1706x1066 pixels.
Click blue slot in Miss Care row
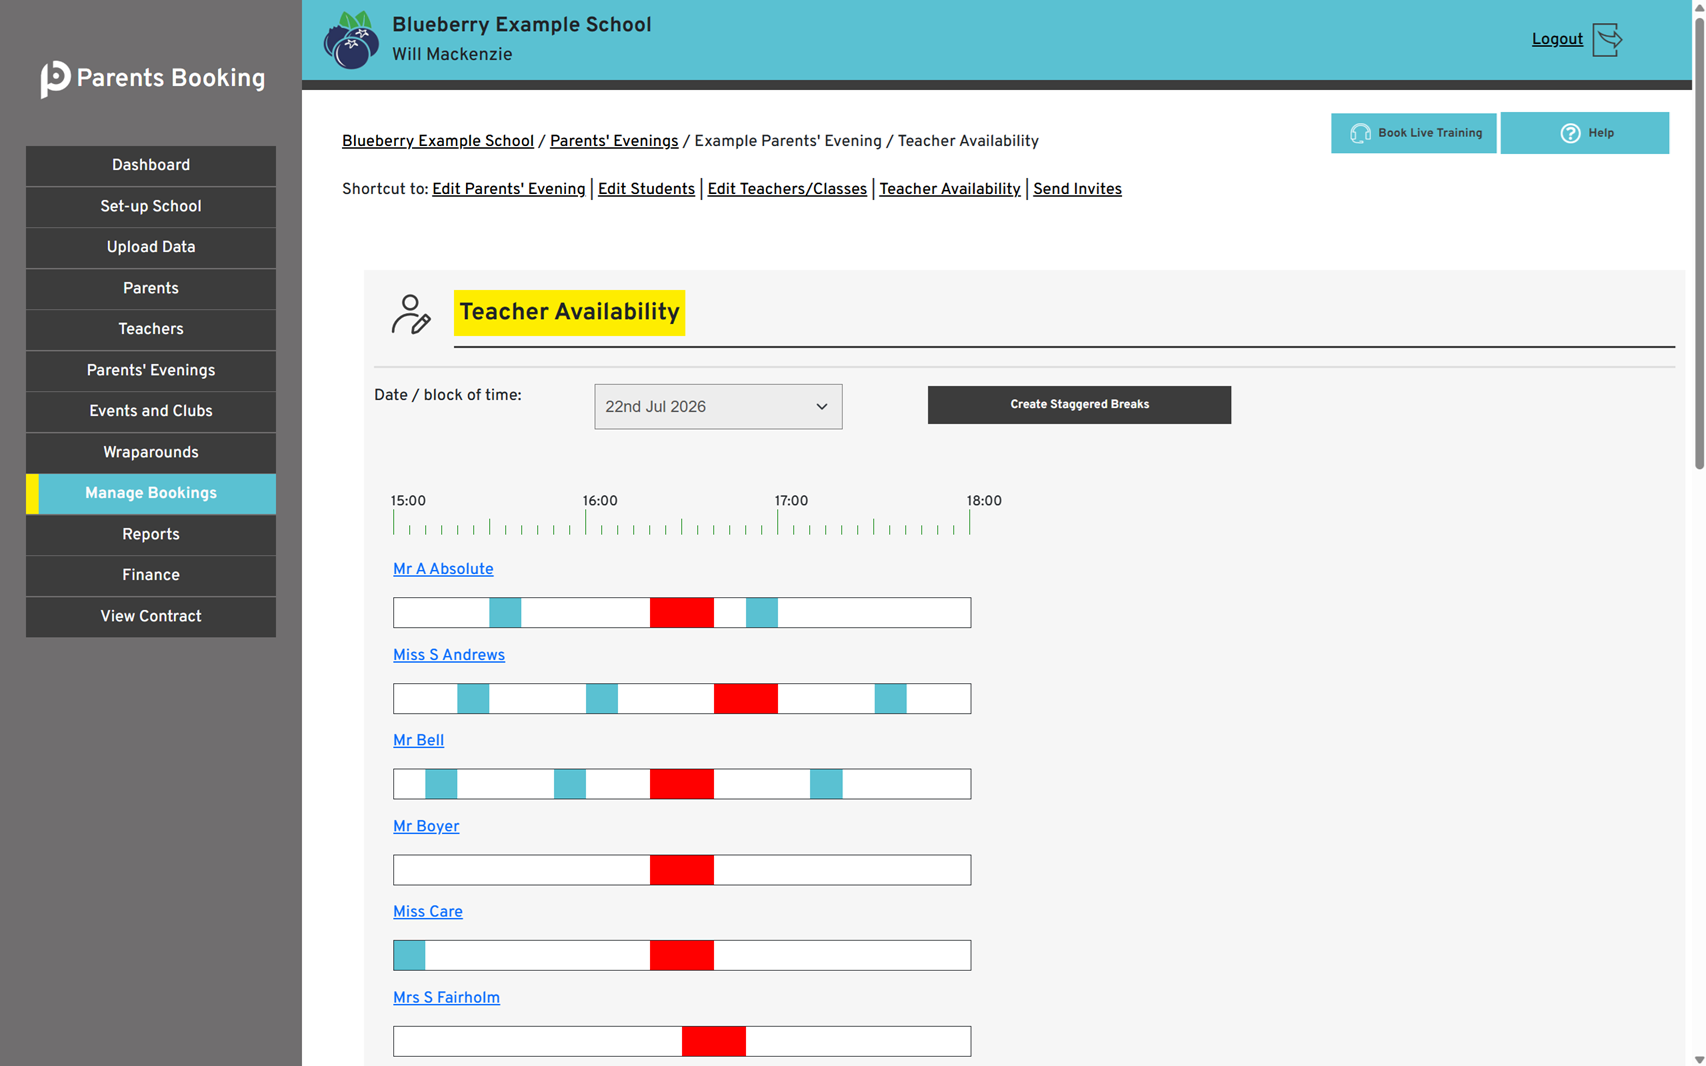coord(409,955)
